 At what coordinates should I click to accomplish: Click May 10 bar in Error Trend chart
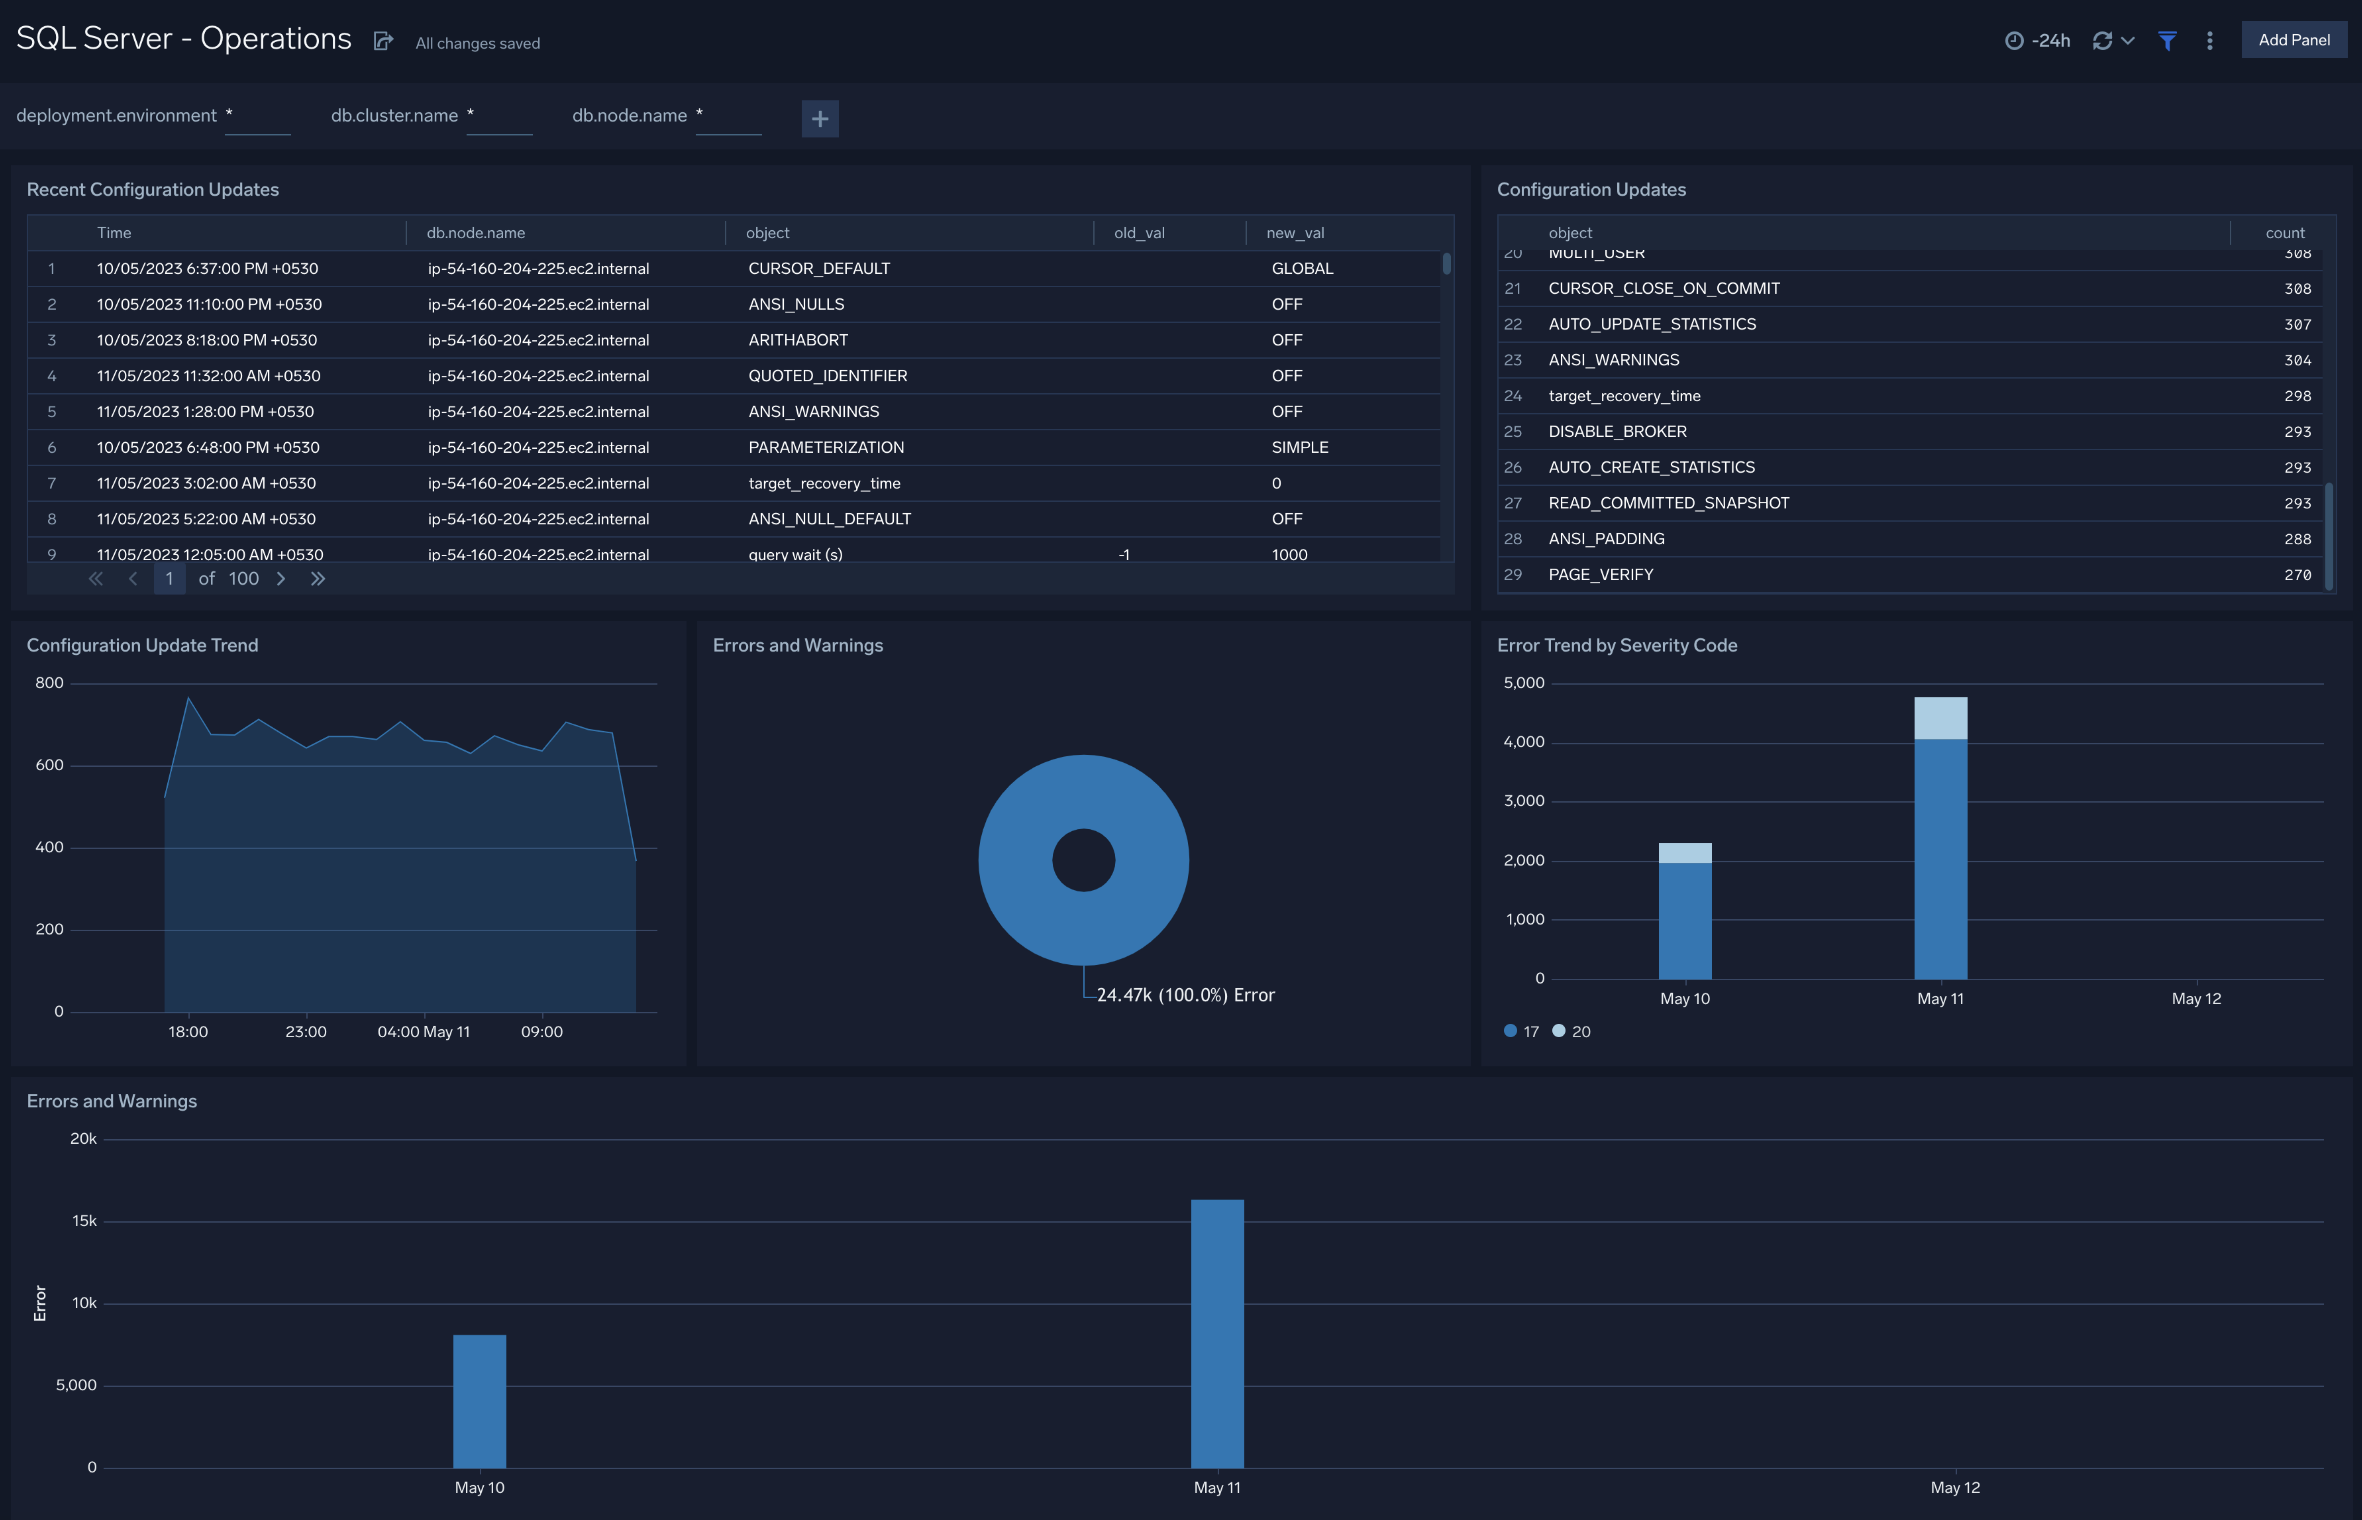coord(1685,912)
